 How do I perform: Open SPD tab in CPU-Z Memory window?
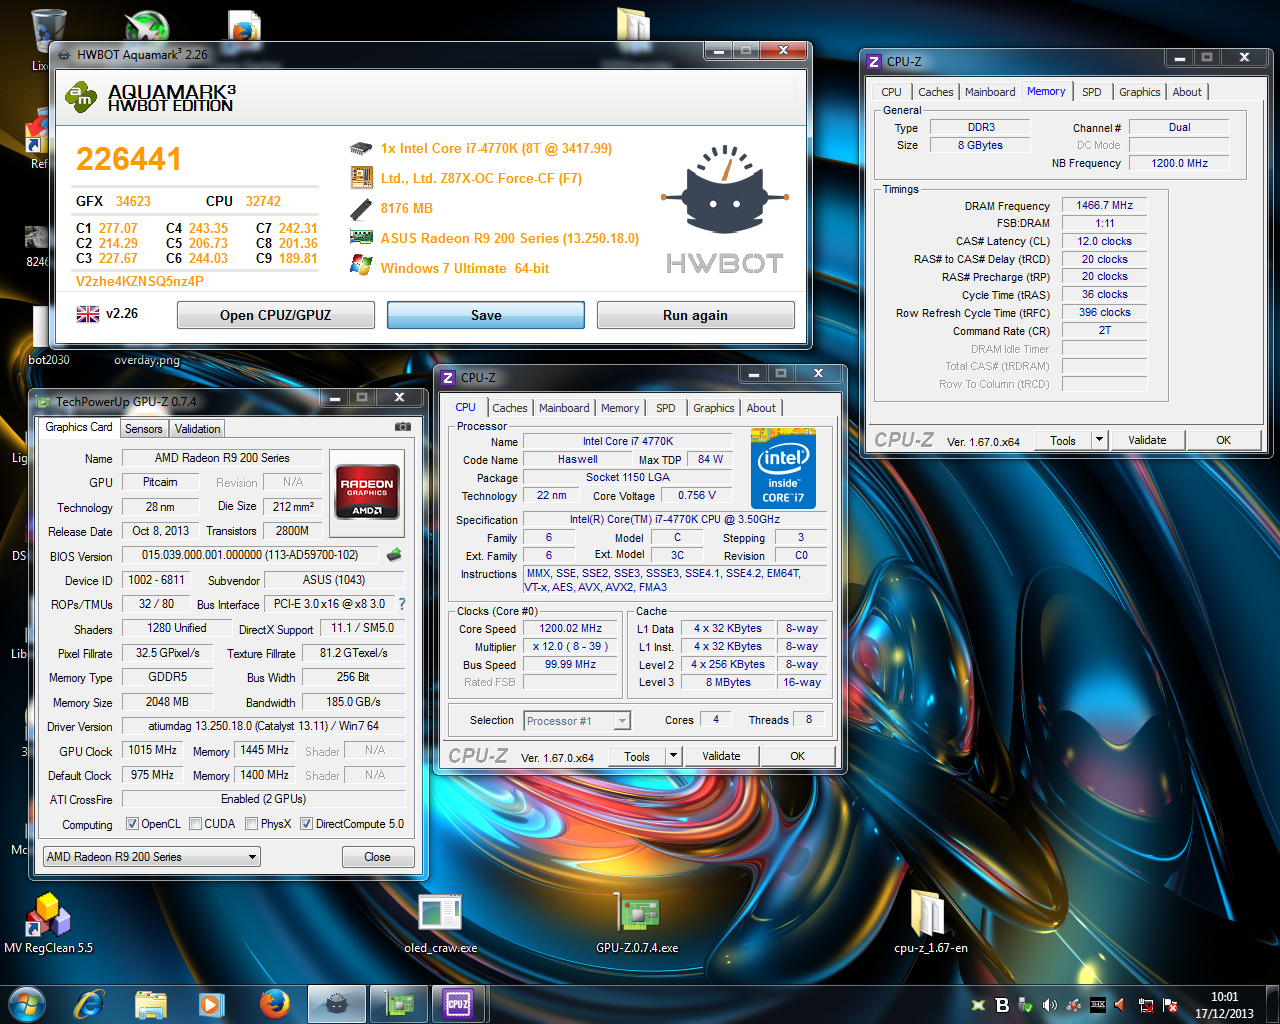click(1092, 92)
